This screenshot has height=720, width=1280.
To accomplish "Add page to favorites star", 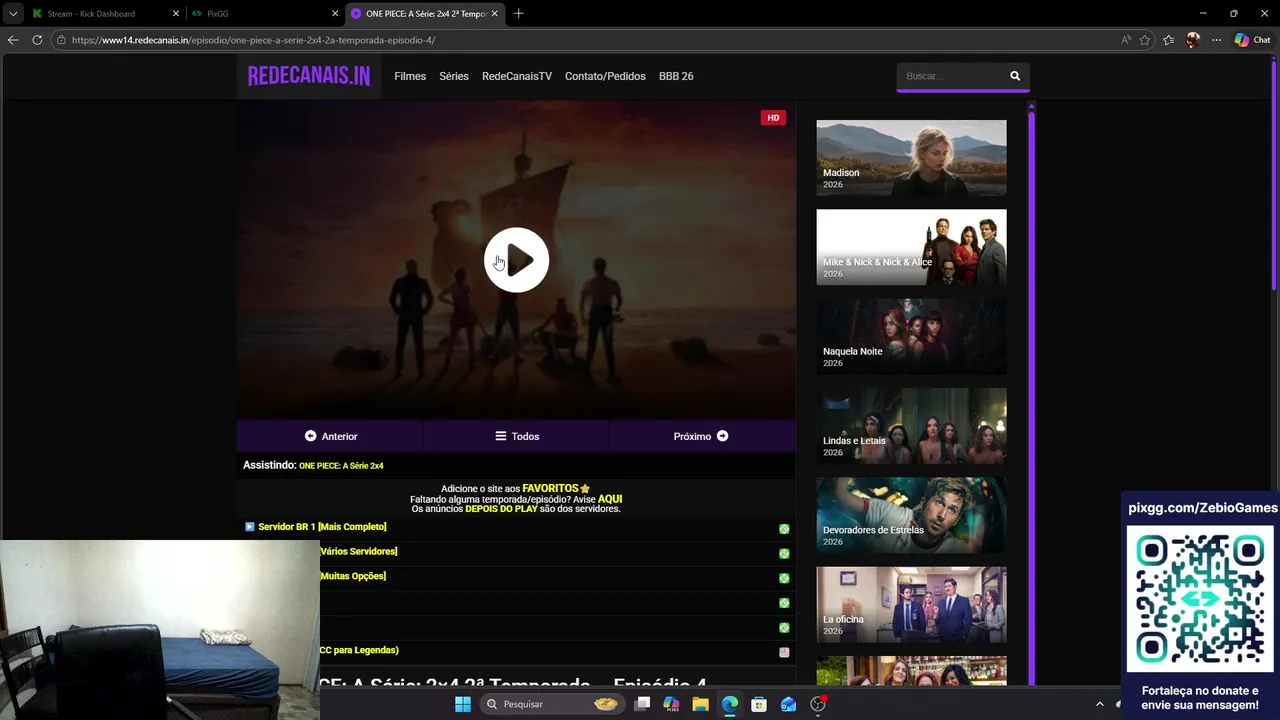I will [x=1145, y=40].
